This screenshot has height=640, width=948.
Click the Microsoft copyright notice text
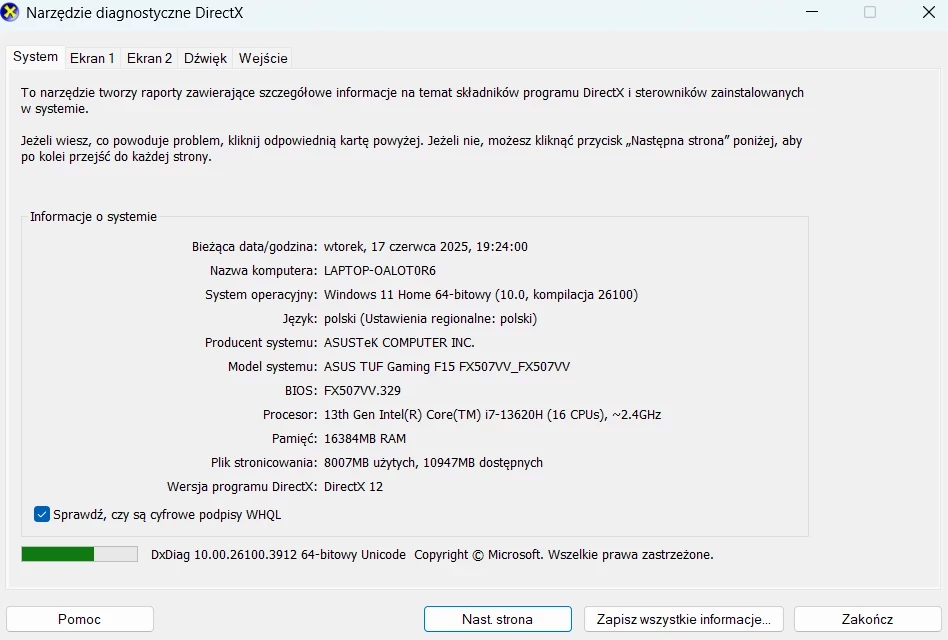click(x=563, y=554)
